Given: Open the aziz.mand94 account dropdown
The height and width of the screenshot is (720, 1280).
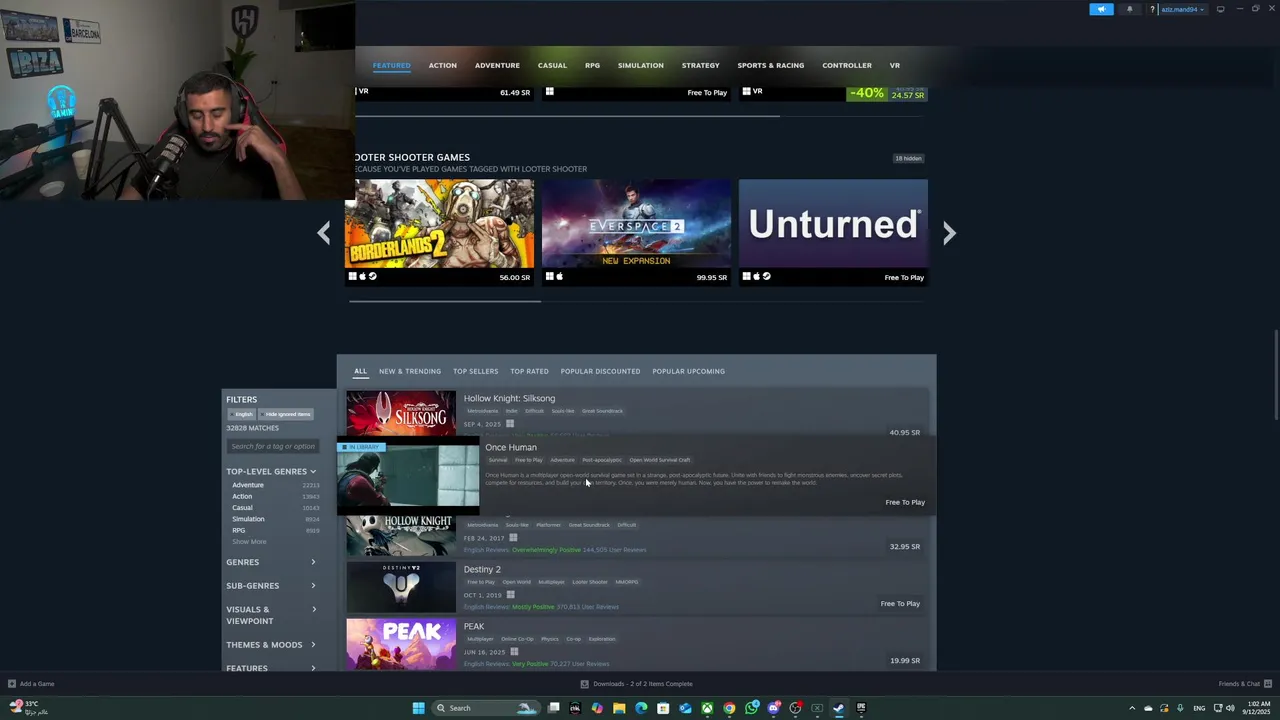Looking at the screenshot, I should coord(1183,9).
